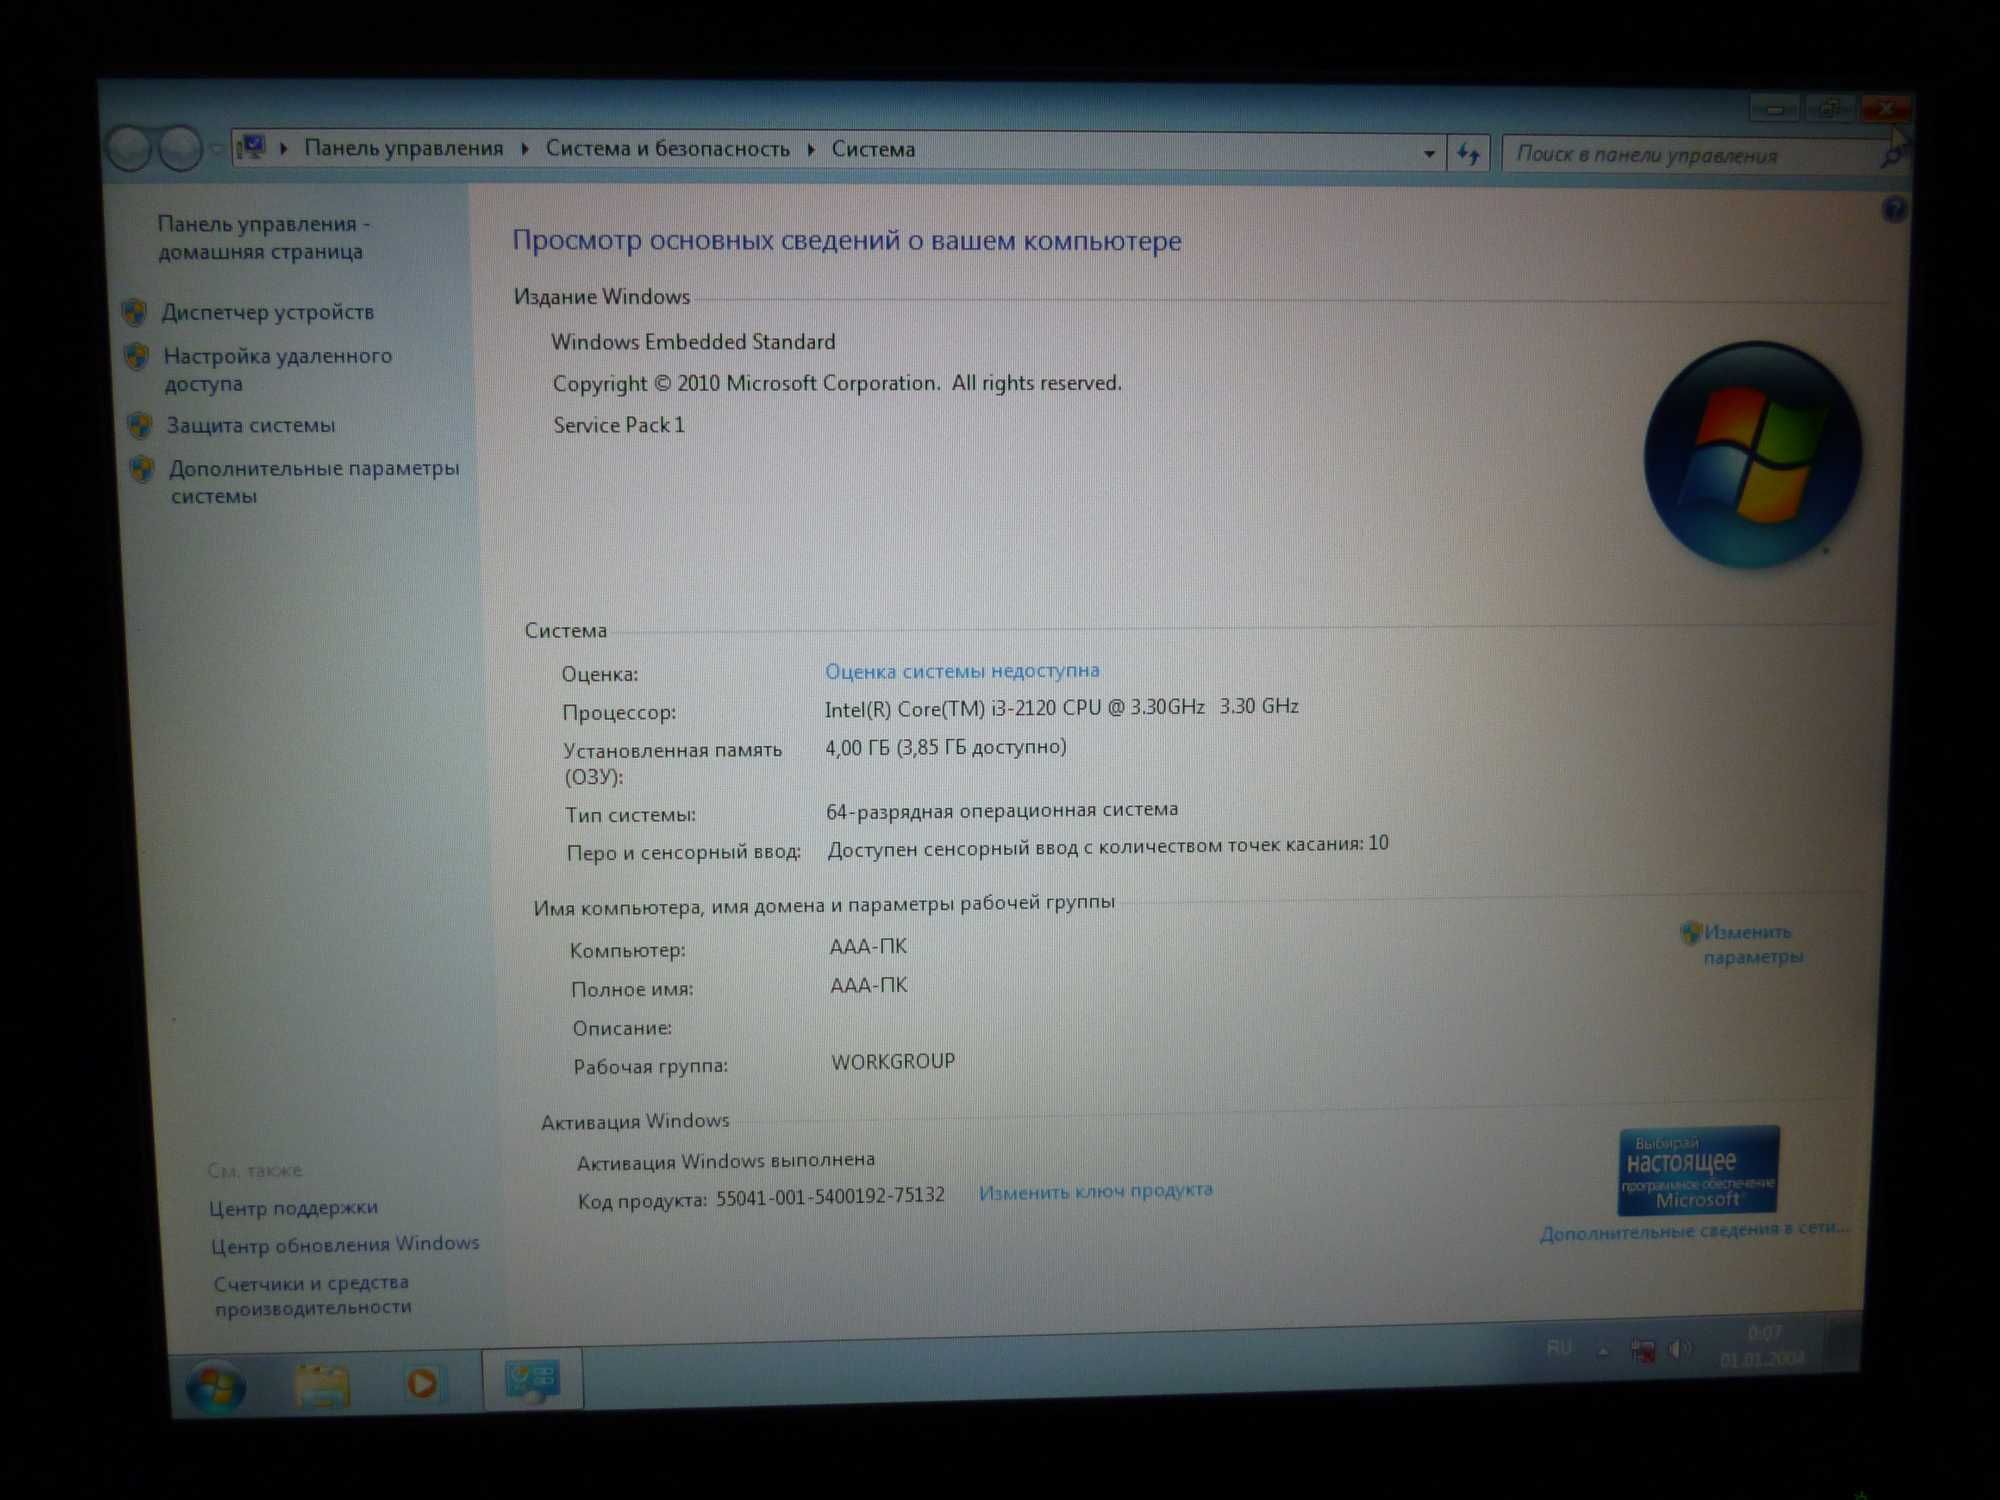Click the Windows Start orb

pos(215,1386)
